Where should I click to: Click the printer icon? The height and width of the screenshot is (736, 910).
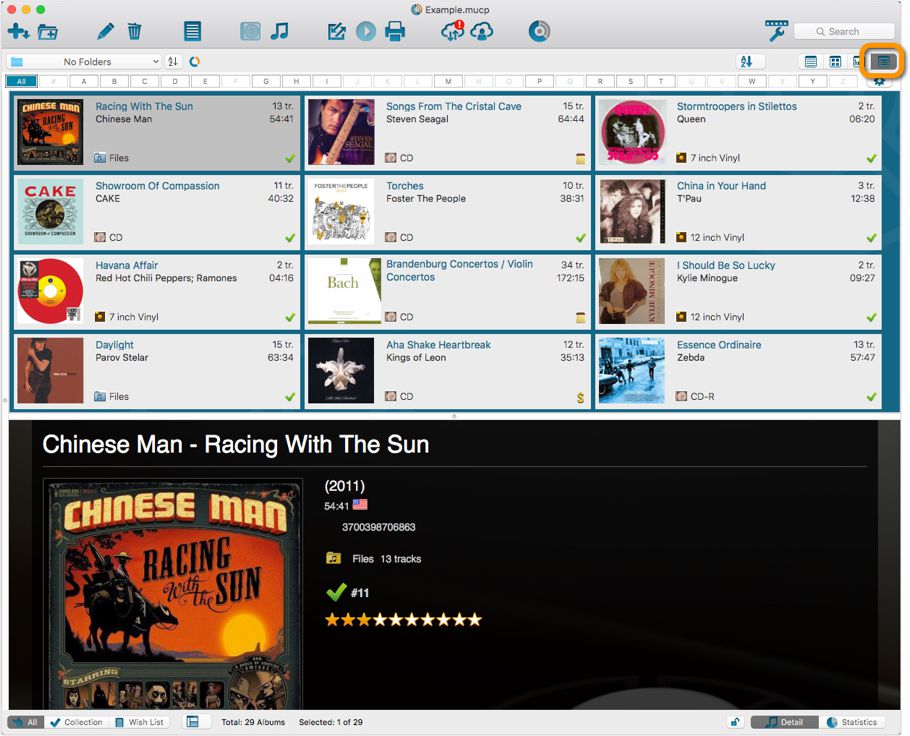[x=395, y=31]
